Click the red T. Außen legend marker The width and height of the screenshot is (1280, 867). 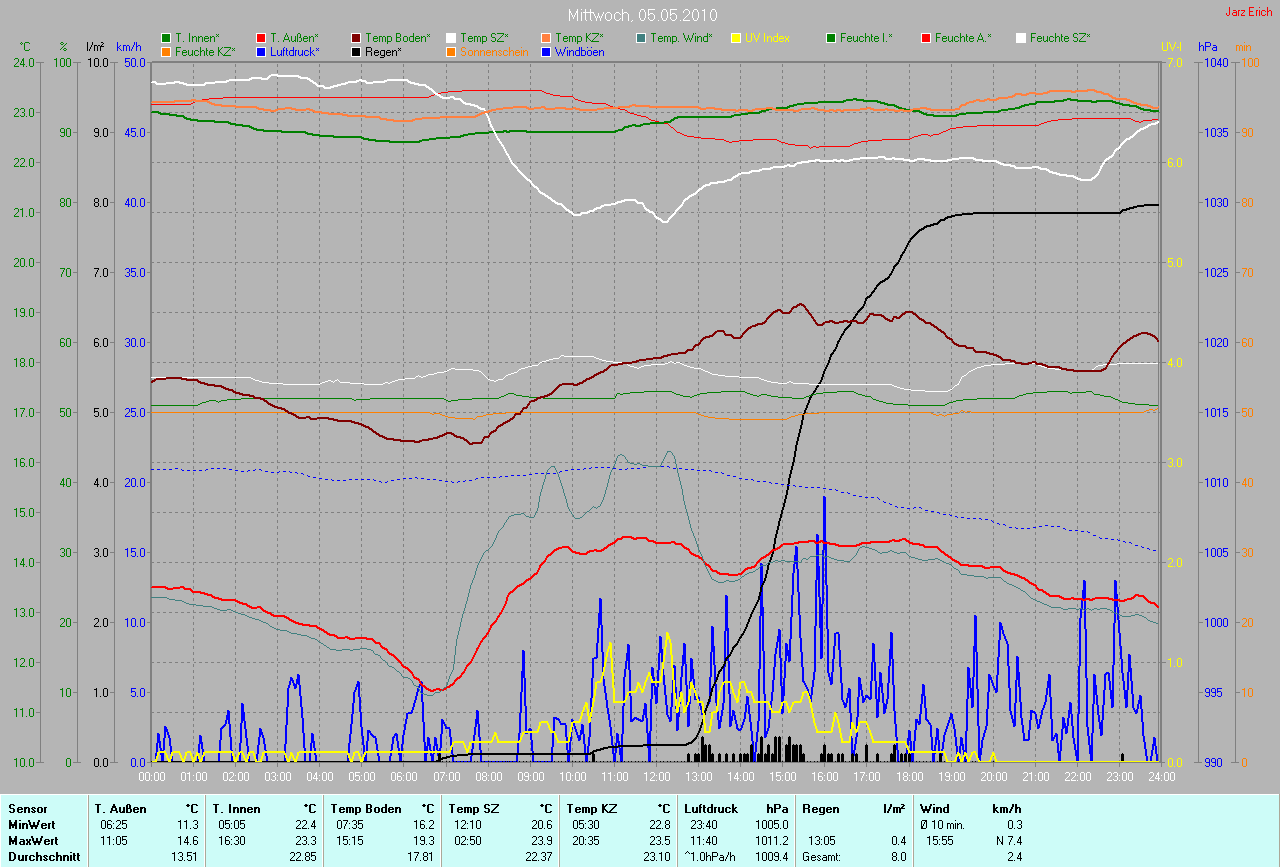click(261, 38)
